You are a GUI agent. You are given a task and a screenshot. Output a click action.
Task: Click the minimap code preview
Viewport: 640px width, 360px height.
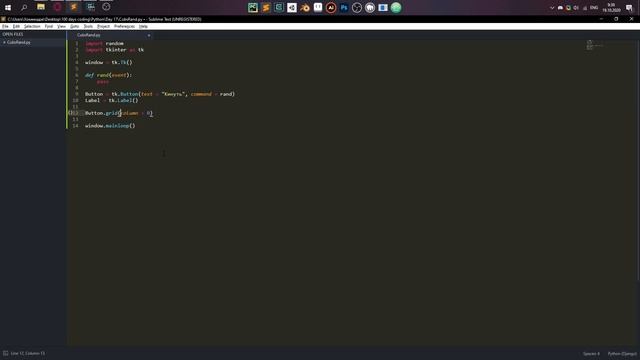click(x=595, y=45)
